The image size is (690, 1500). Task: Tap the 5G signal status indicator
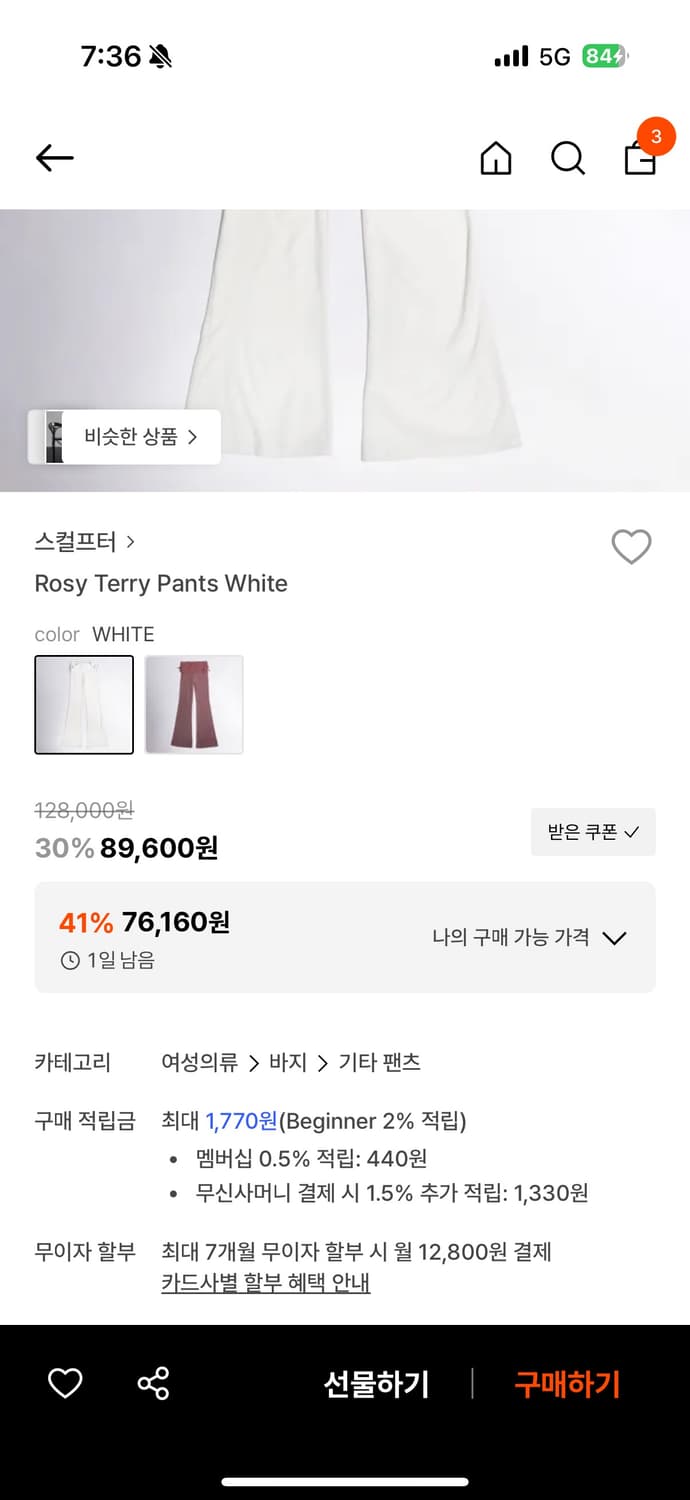click(554, 57)
